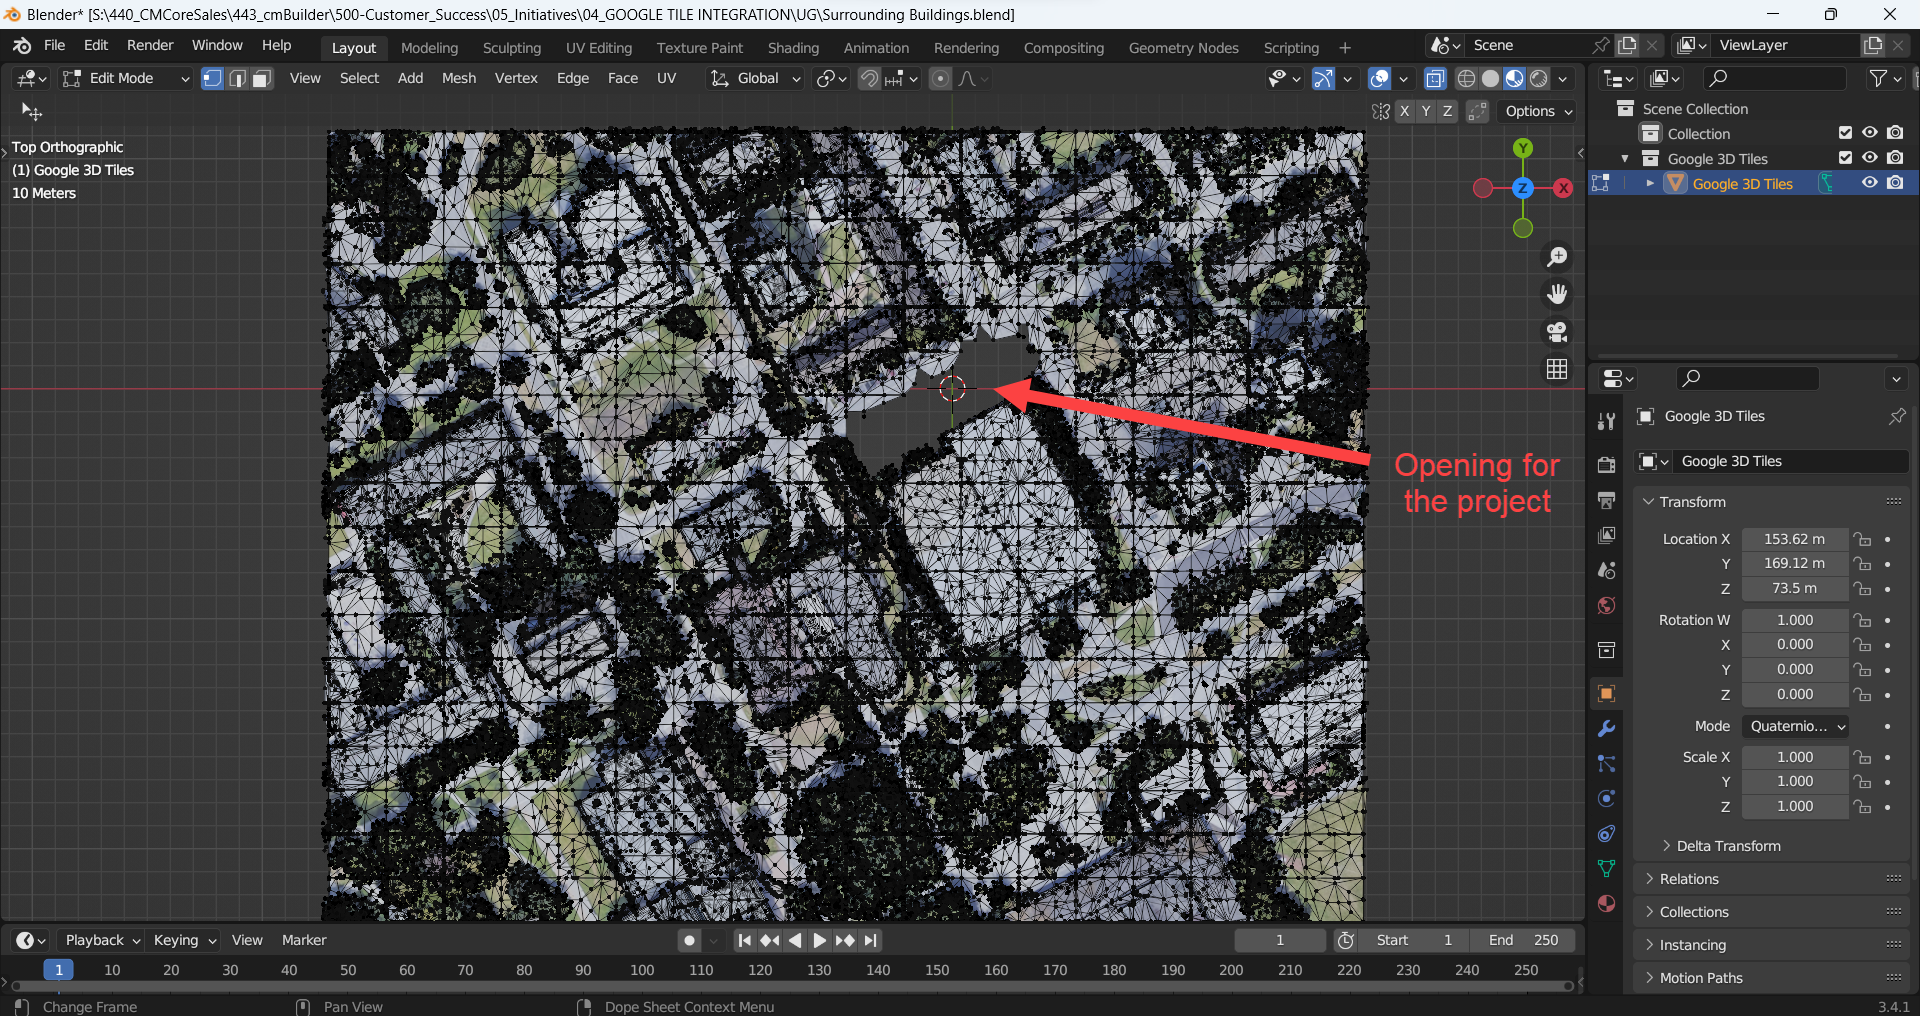The height and width of the screenshot is (1016, 1920).
Task: Open Tool properties tab
Action: [1606, 421]
